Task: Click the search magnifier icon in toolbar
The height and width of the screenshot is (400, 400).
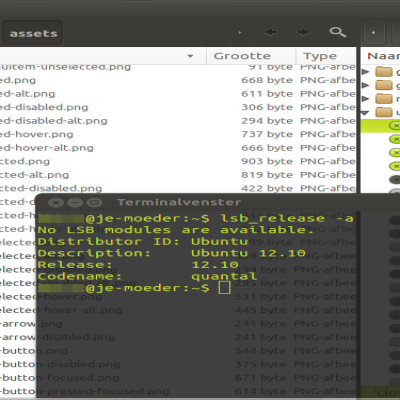Action: (338, 32)
